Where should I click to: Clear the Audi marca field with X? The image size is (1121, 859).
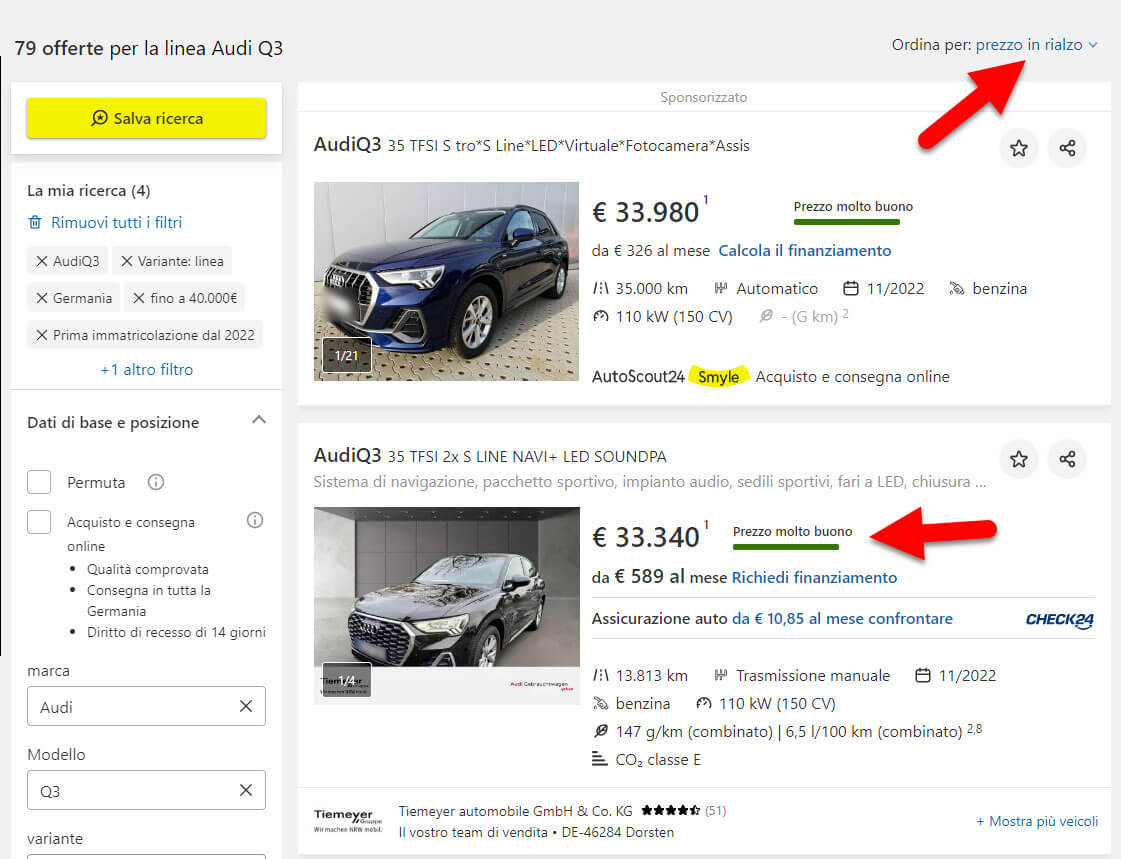[x=246, y=706]
